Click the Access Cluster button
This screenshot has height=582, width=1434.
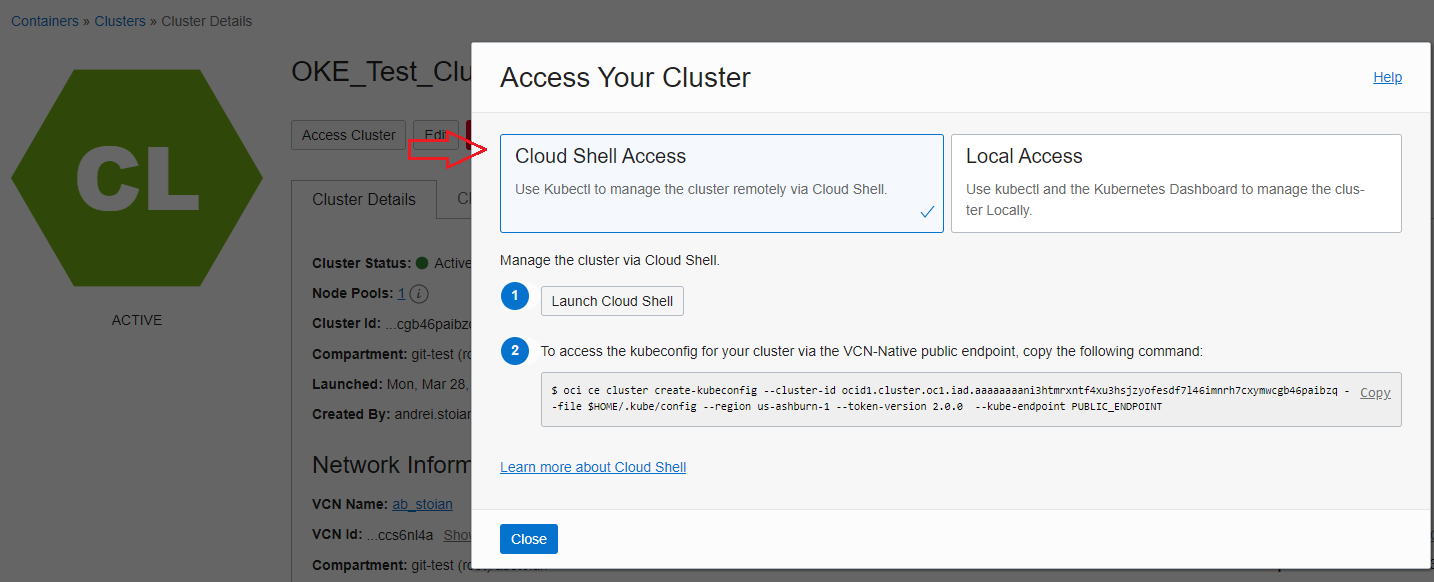[348, 135]
